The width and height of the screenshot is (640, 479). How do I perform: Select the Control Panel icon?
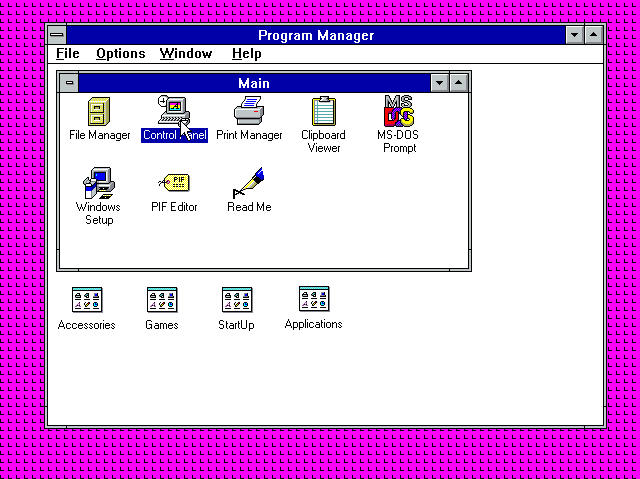[x=174, y=111]
